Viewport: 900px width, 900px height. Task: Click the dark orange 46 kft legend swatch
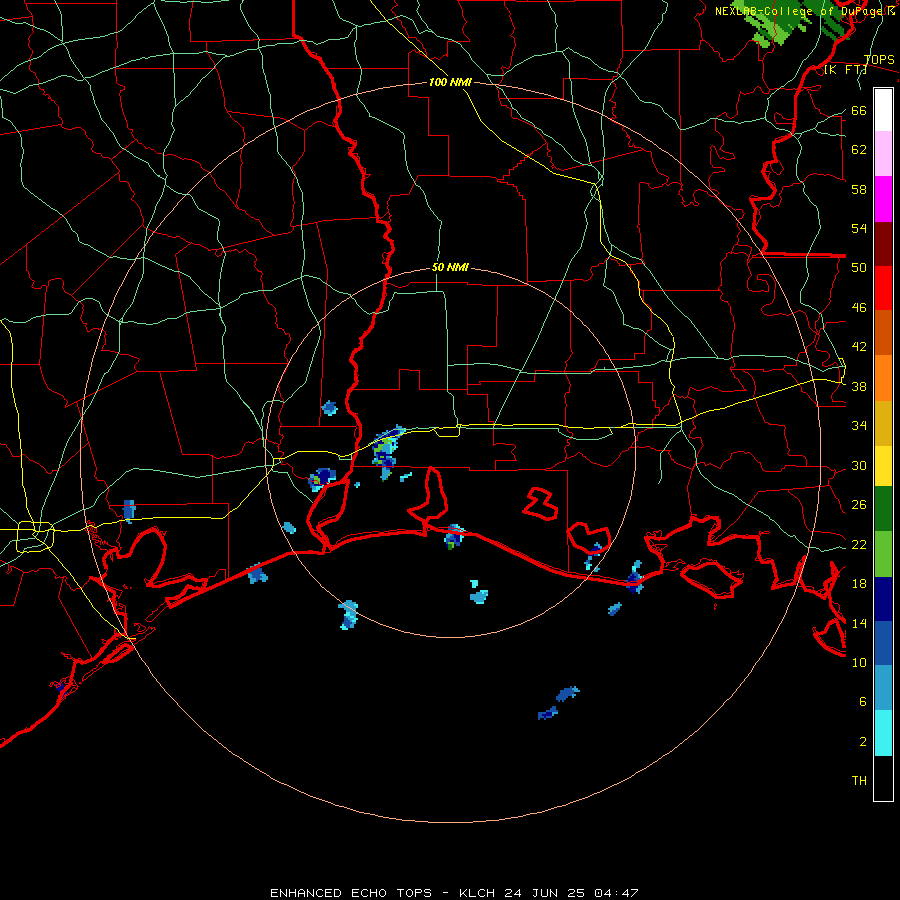click(x=883, y=333)
